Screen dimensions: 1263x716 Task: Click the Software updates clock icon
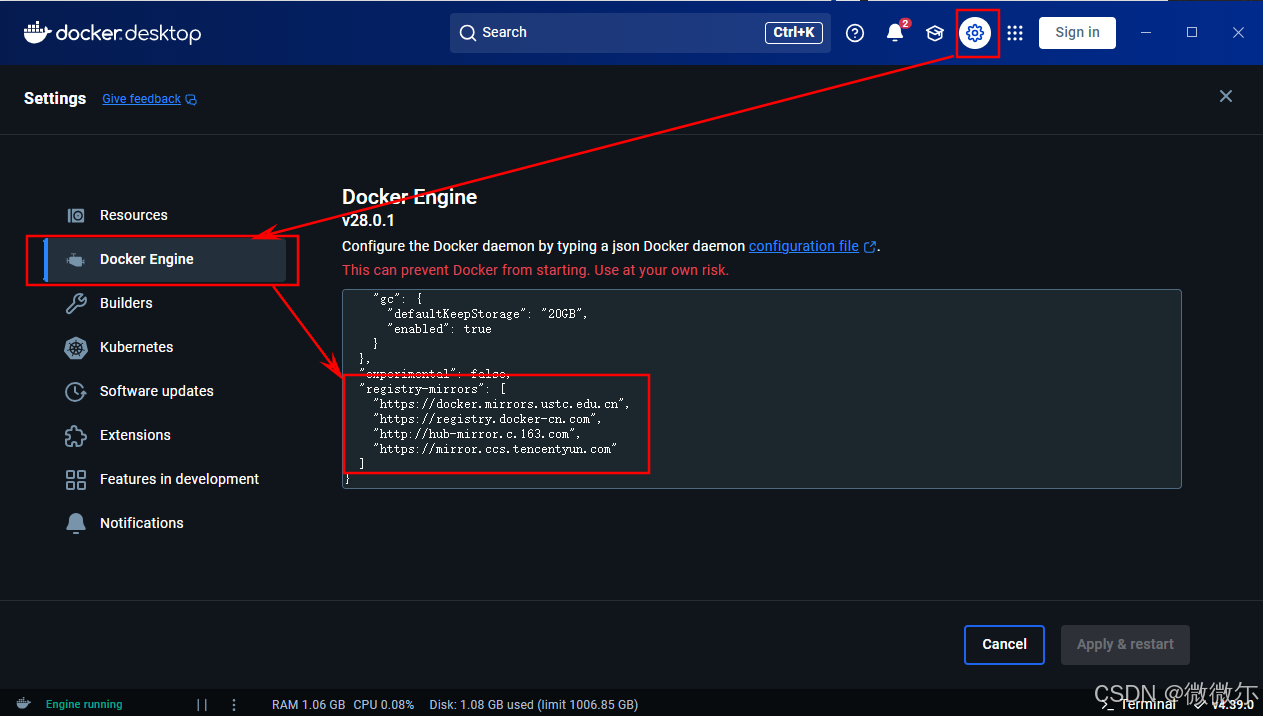pyautogui.click(x=76, y=392)
